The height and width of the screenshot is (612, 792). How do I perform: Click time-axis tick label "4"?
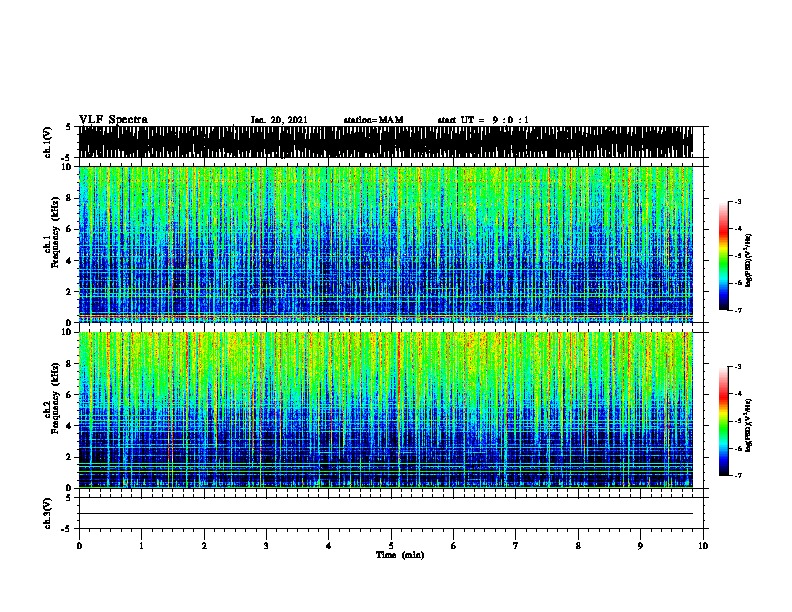coord(329,546)
